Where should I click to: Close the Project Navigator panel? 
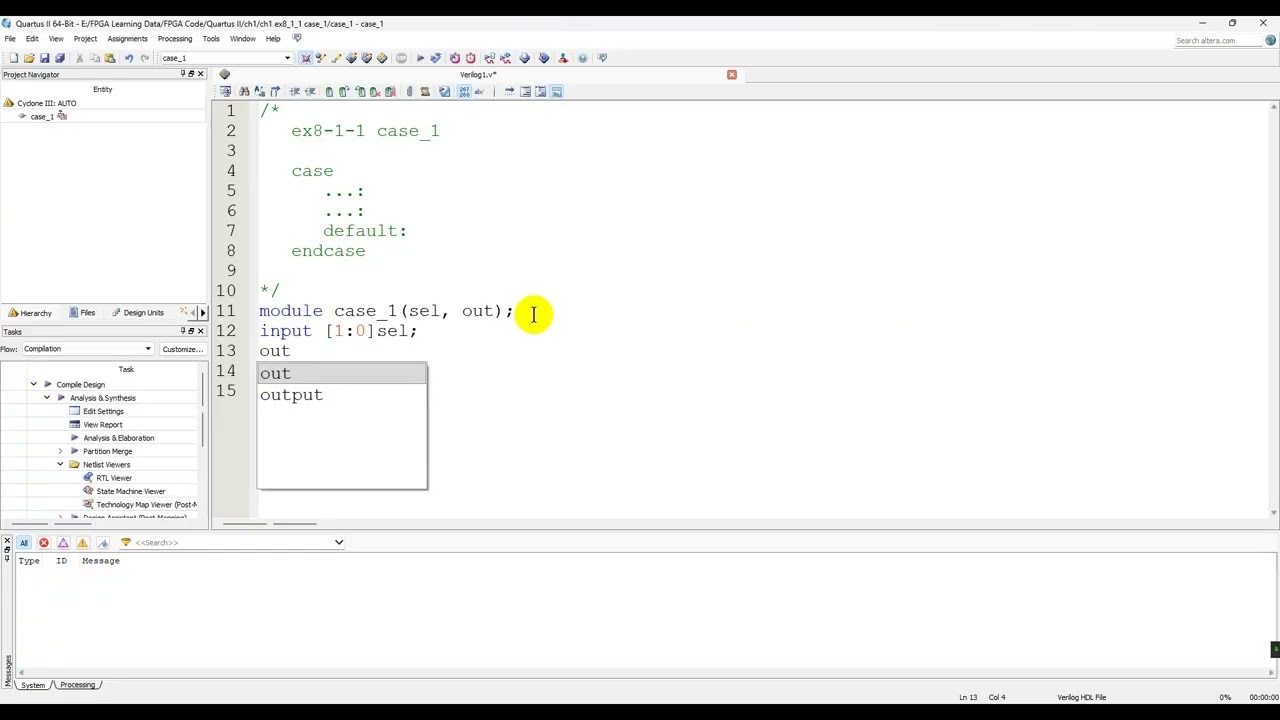[x=200, y=74]
